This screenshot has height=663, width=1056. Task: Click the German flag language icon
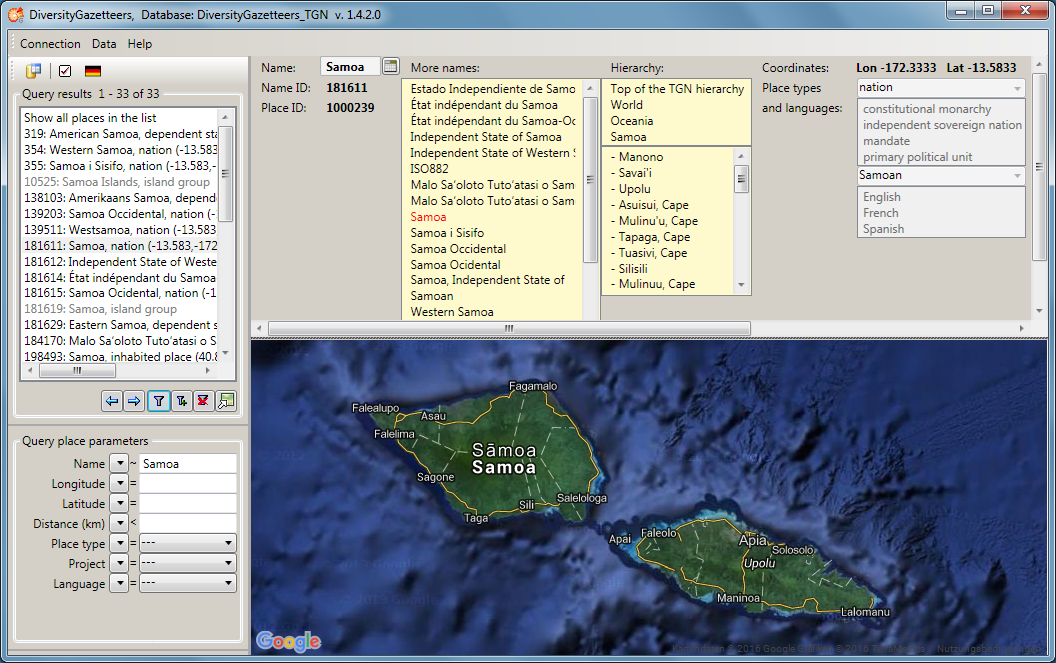click(x=93, y=71)
